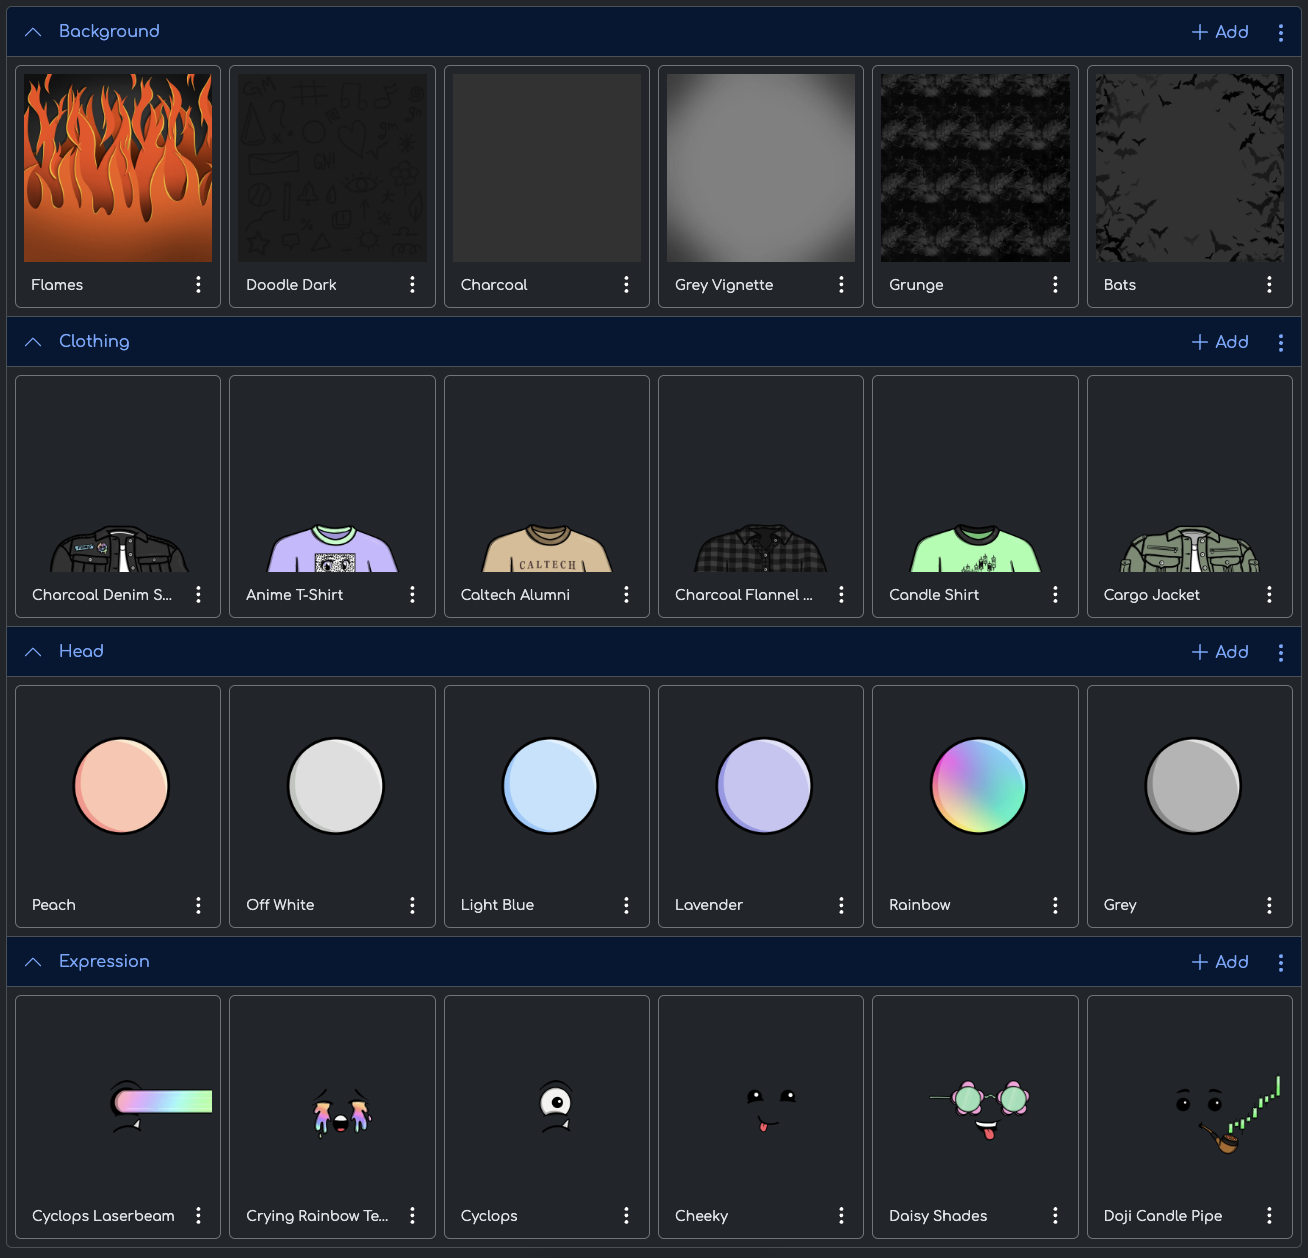
Task: Open options menu for Grey Vignette
Action: [841, 285]
